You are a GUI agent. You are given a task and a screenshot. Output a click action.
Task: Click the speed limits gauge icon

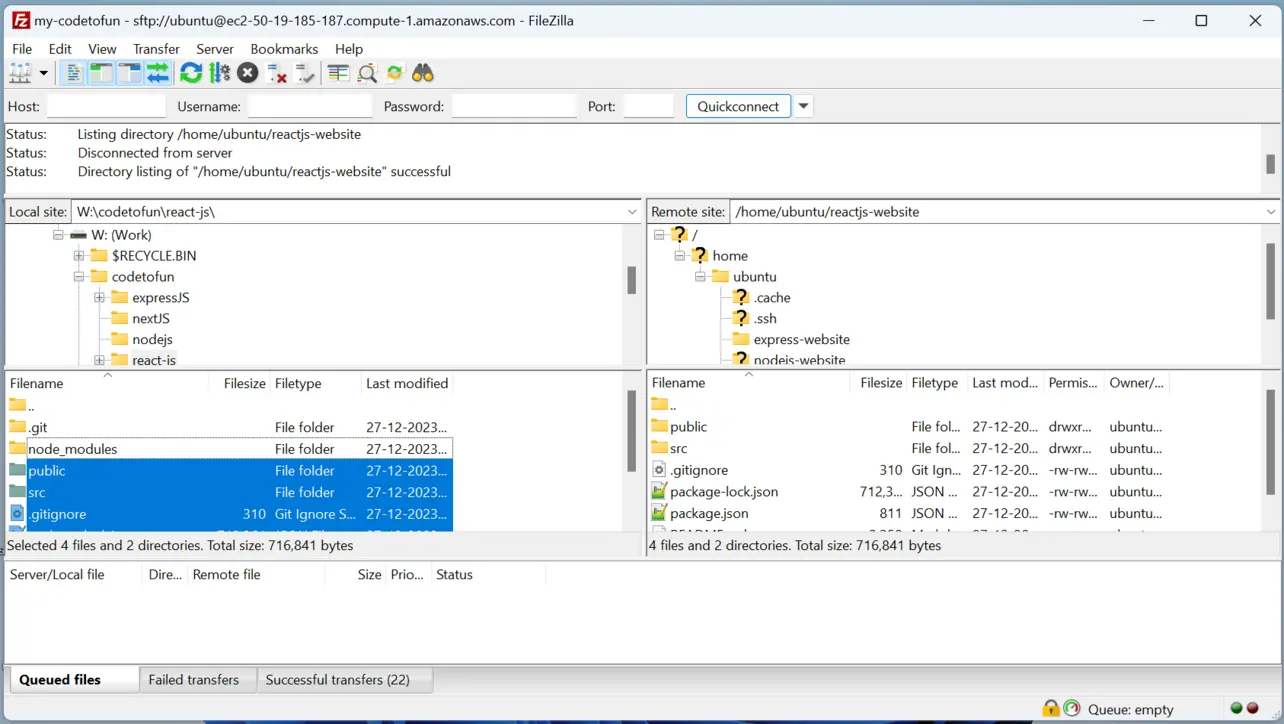click(x=1072, y=709)
